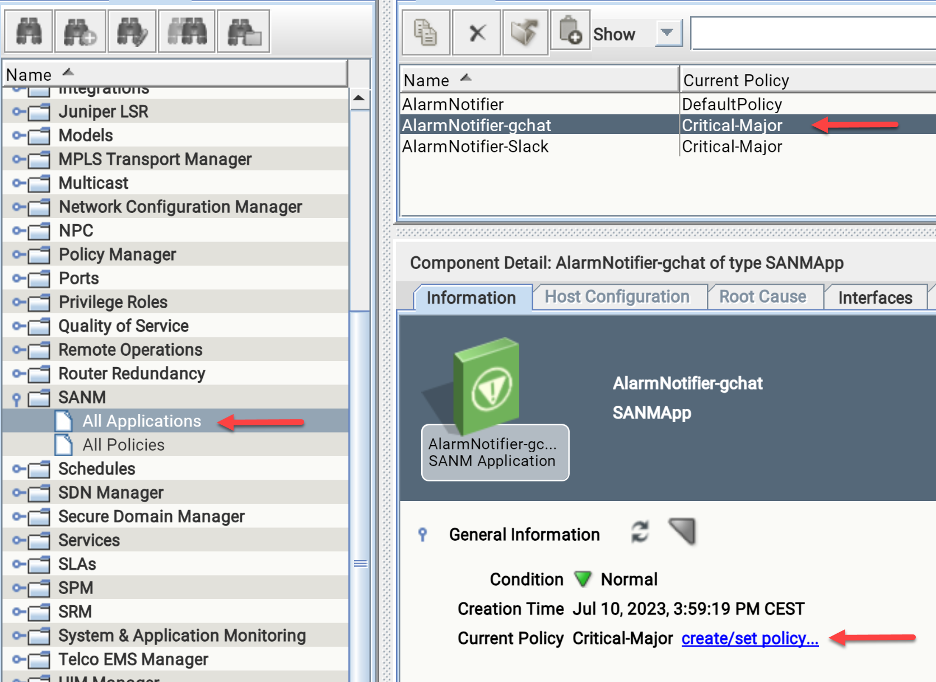Click the binoculars icon with pencil badge
936x682 pixels.
coord(134,33)
